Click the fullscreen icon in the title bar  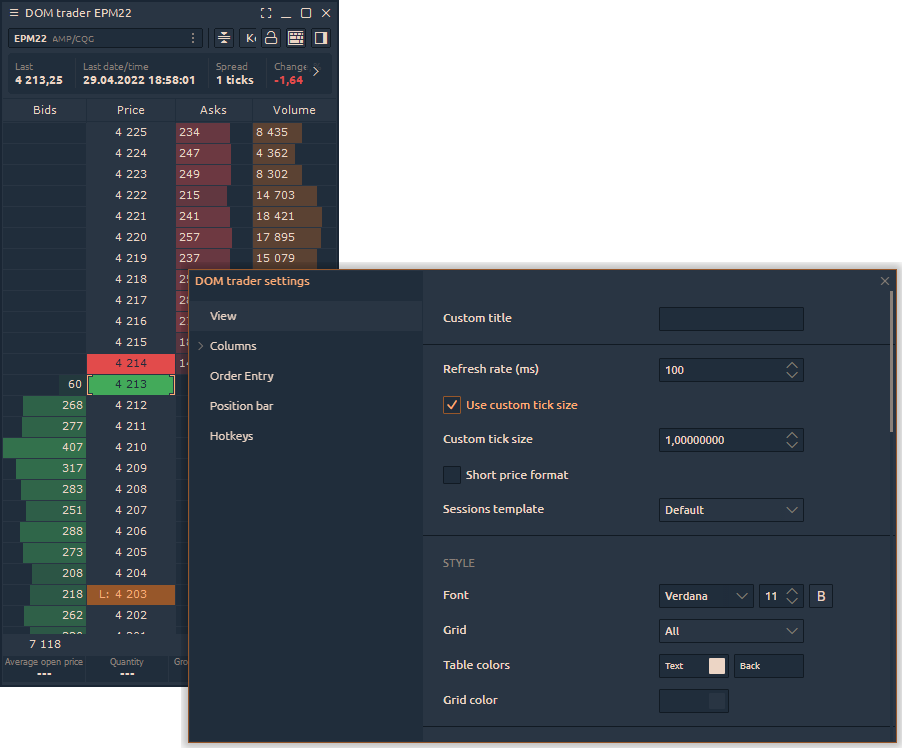(266, 13)
